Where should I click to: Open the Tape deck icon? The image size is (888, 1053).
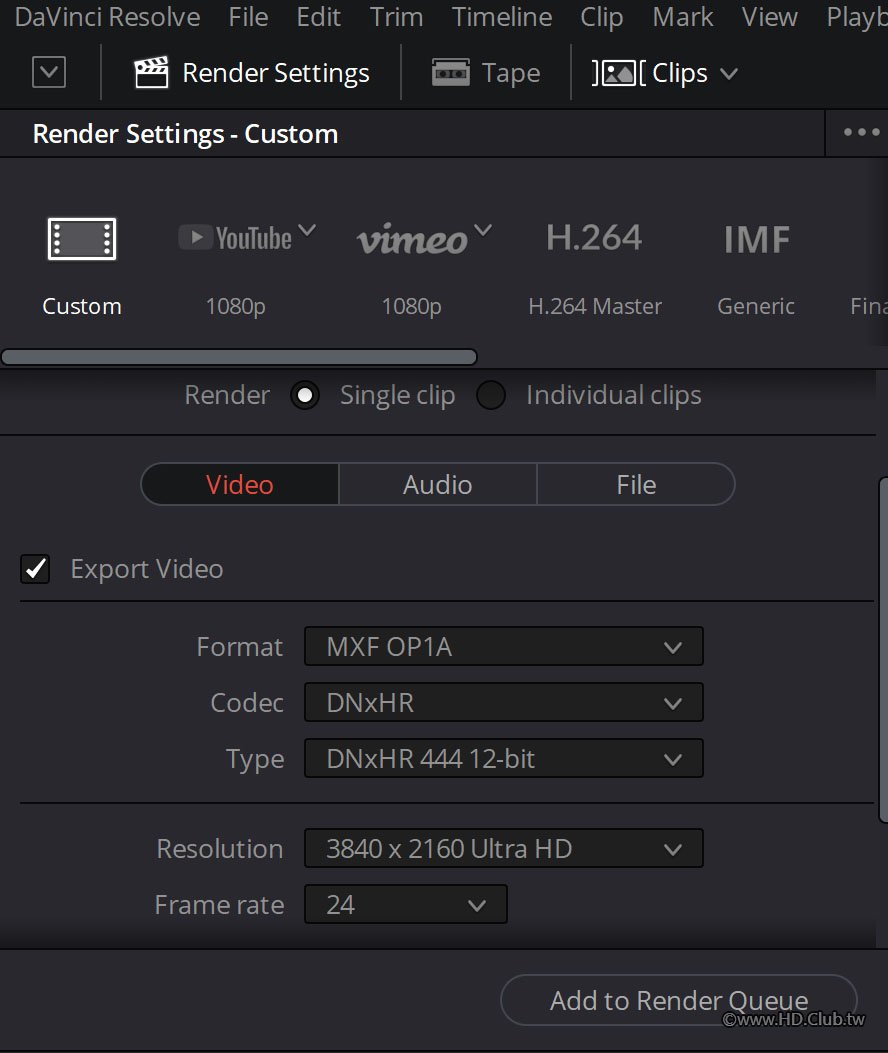(x=451, y=73)
